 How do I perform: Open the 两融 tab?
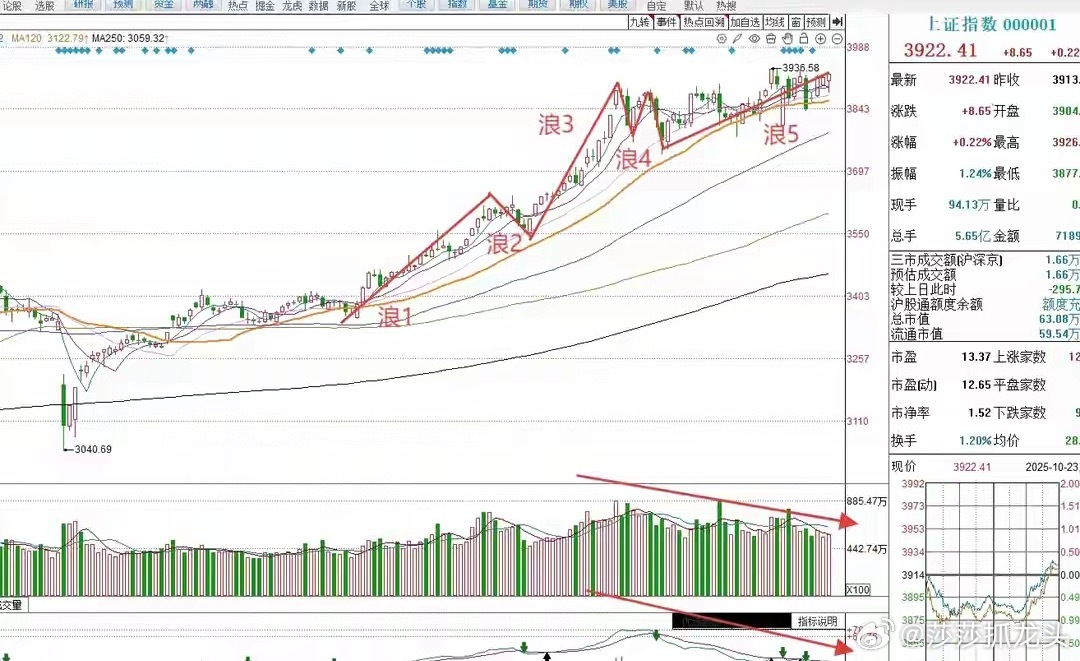tap(202, 4)
